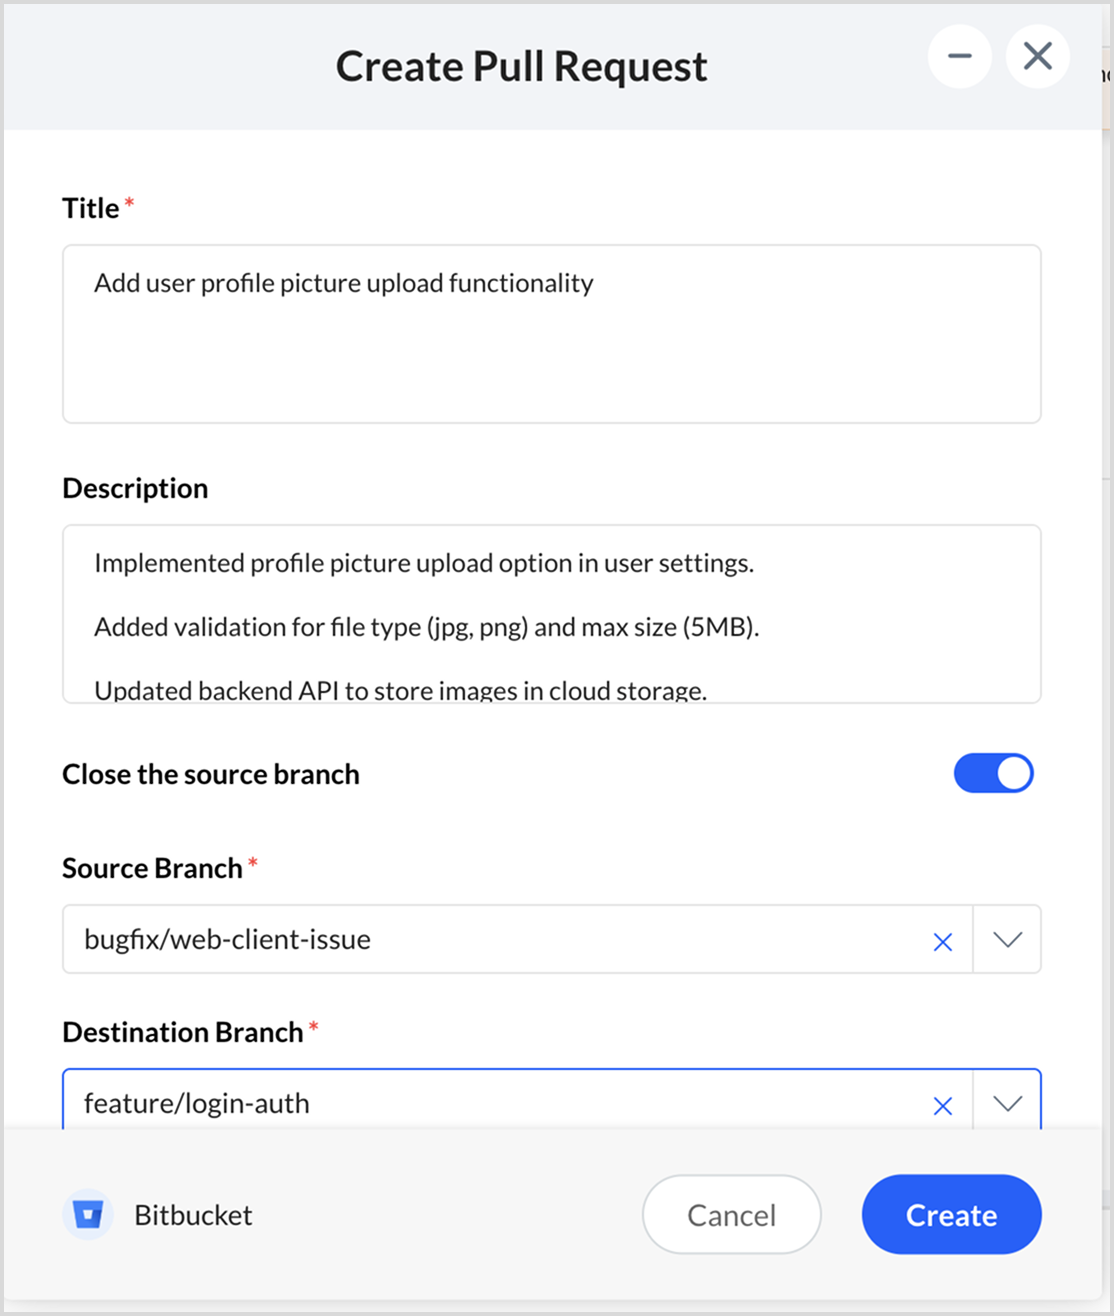Clear the Destination Branch selection
The image size is (1114, 1316).
(942, 1105)
